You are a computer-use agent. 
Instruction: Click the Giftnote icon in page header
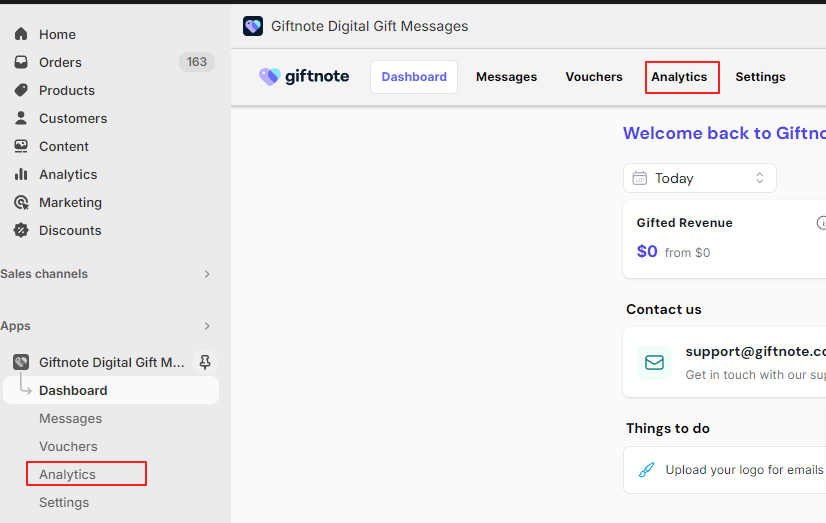pos(253,26)
